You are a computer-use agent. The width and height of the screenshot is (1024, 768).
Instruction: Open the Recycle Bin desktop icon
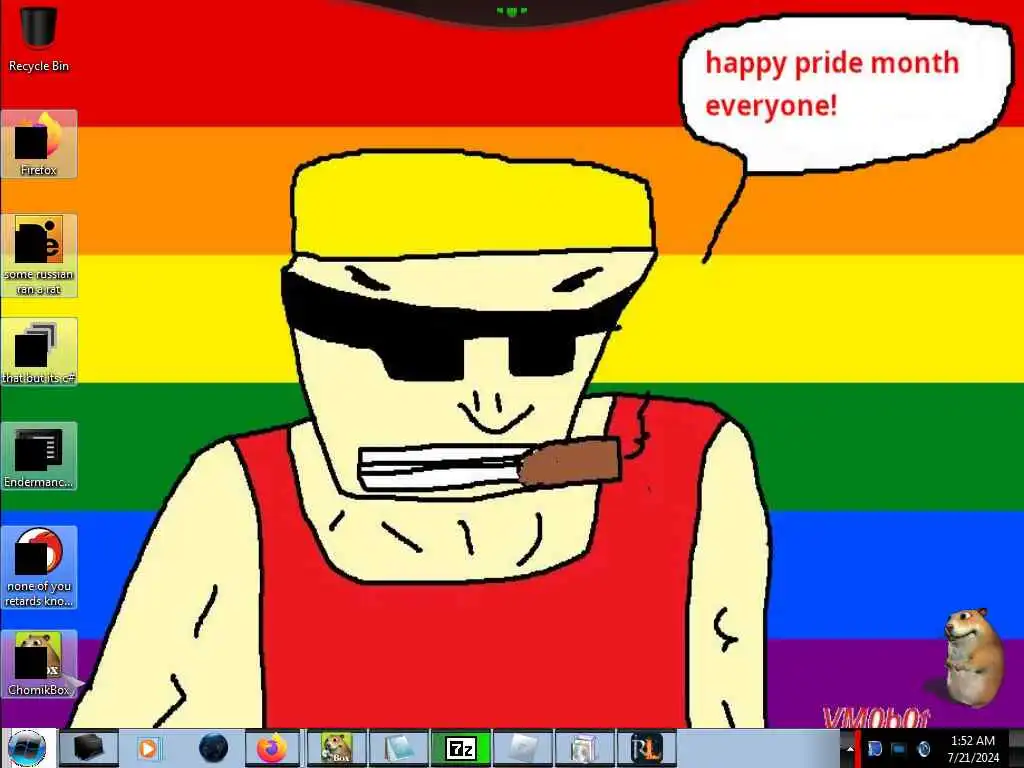pyautogui.click(x=39, y=38)
